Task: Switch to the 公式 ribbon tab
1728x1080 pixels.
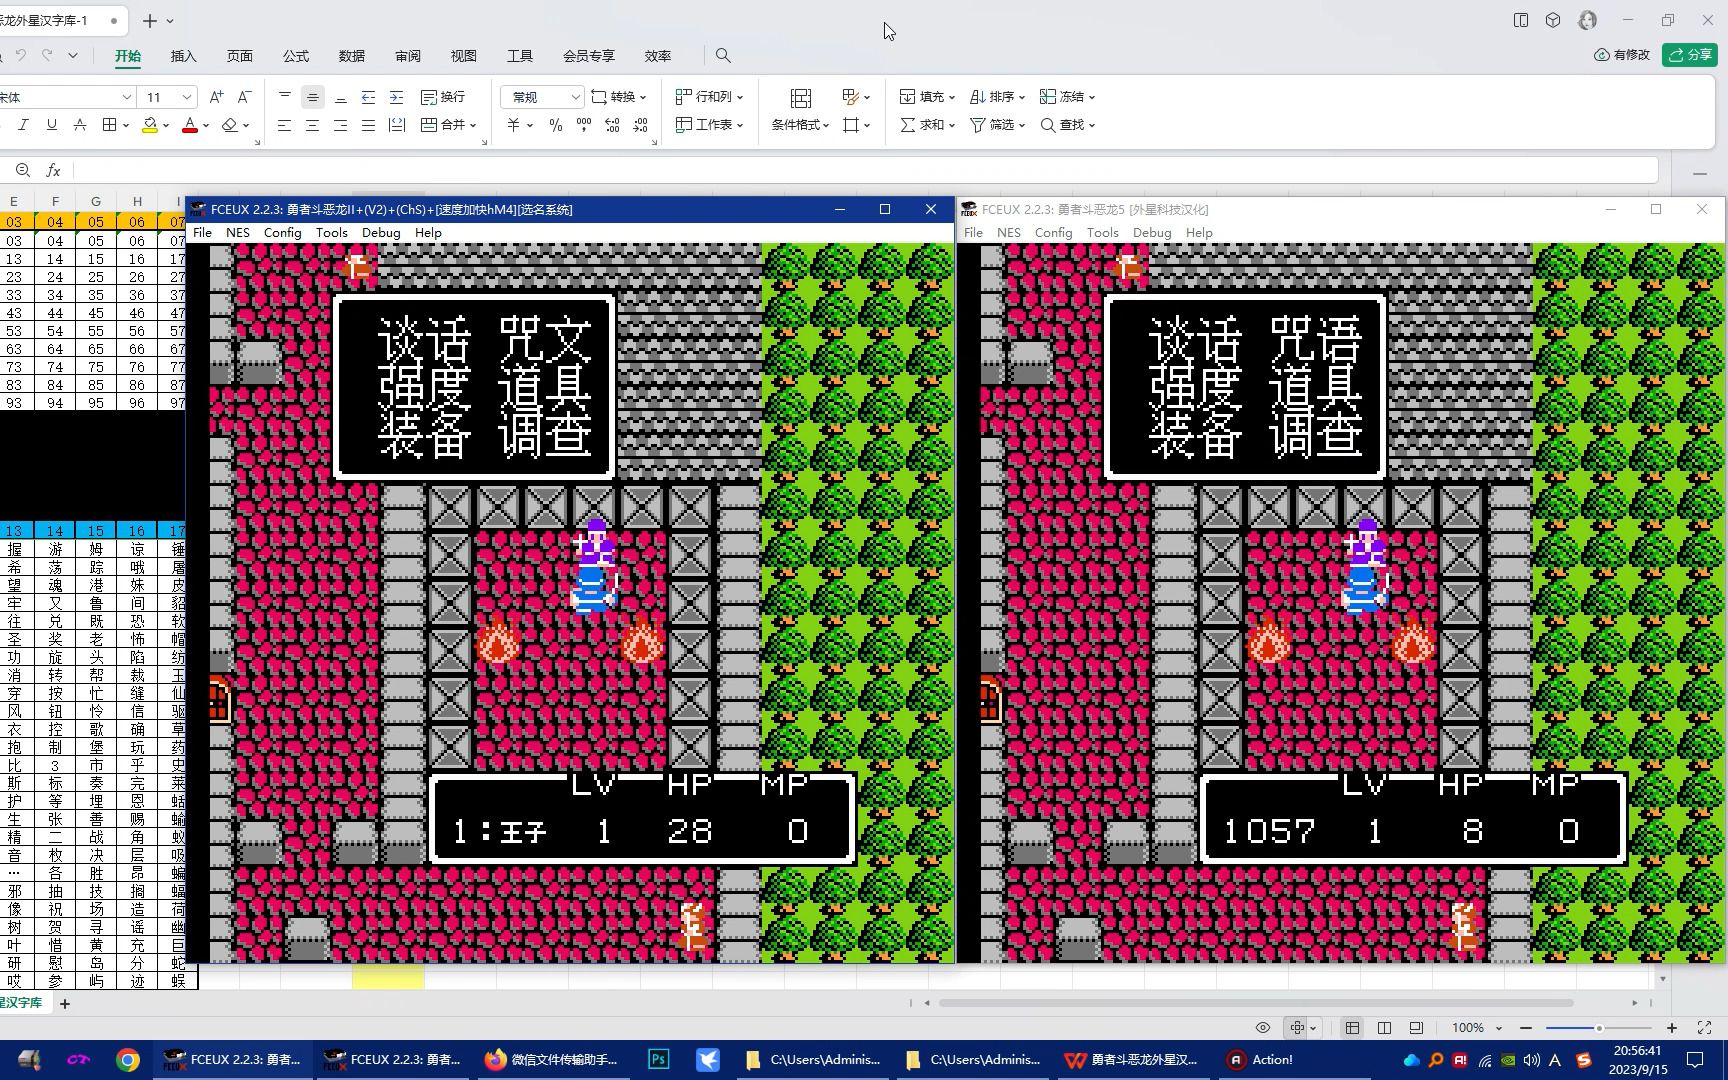Action: 296,56
